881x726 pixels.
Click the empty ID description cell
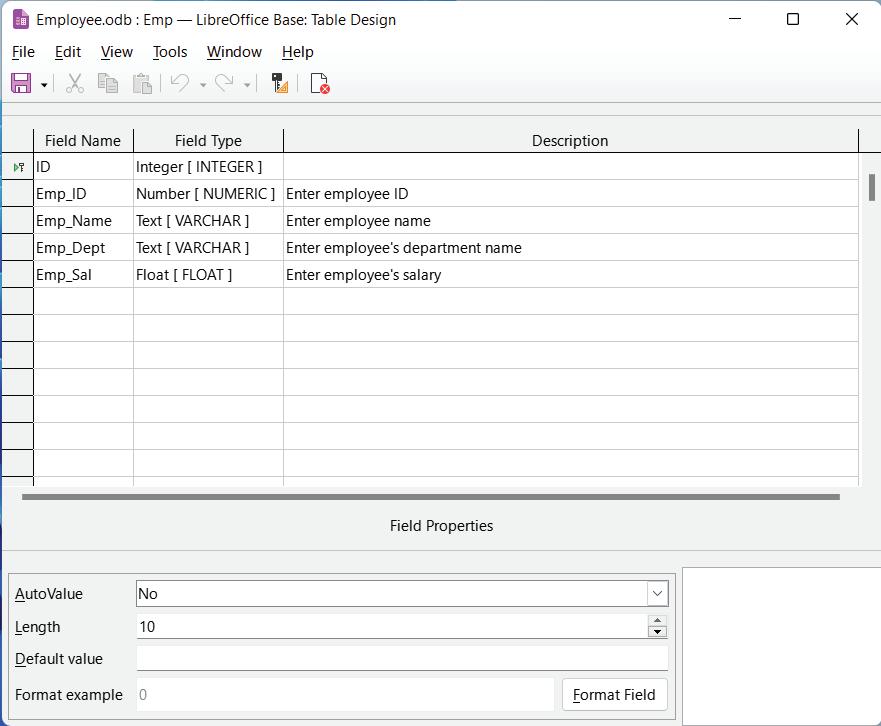pyautogui.click(x=571, y=167)
